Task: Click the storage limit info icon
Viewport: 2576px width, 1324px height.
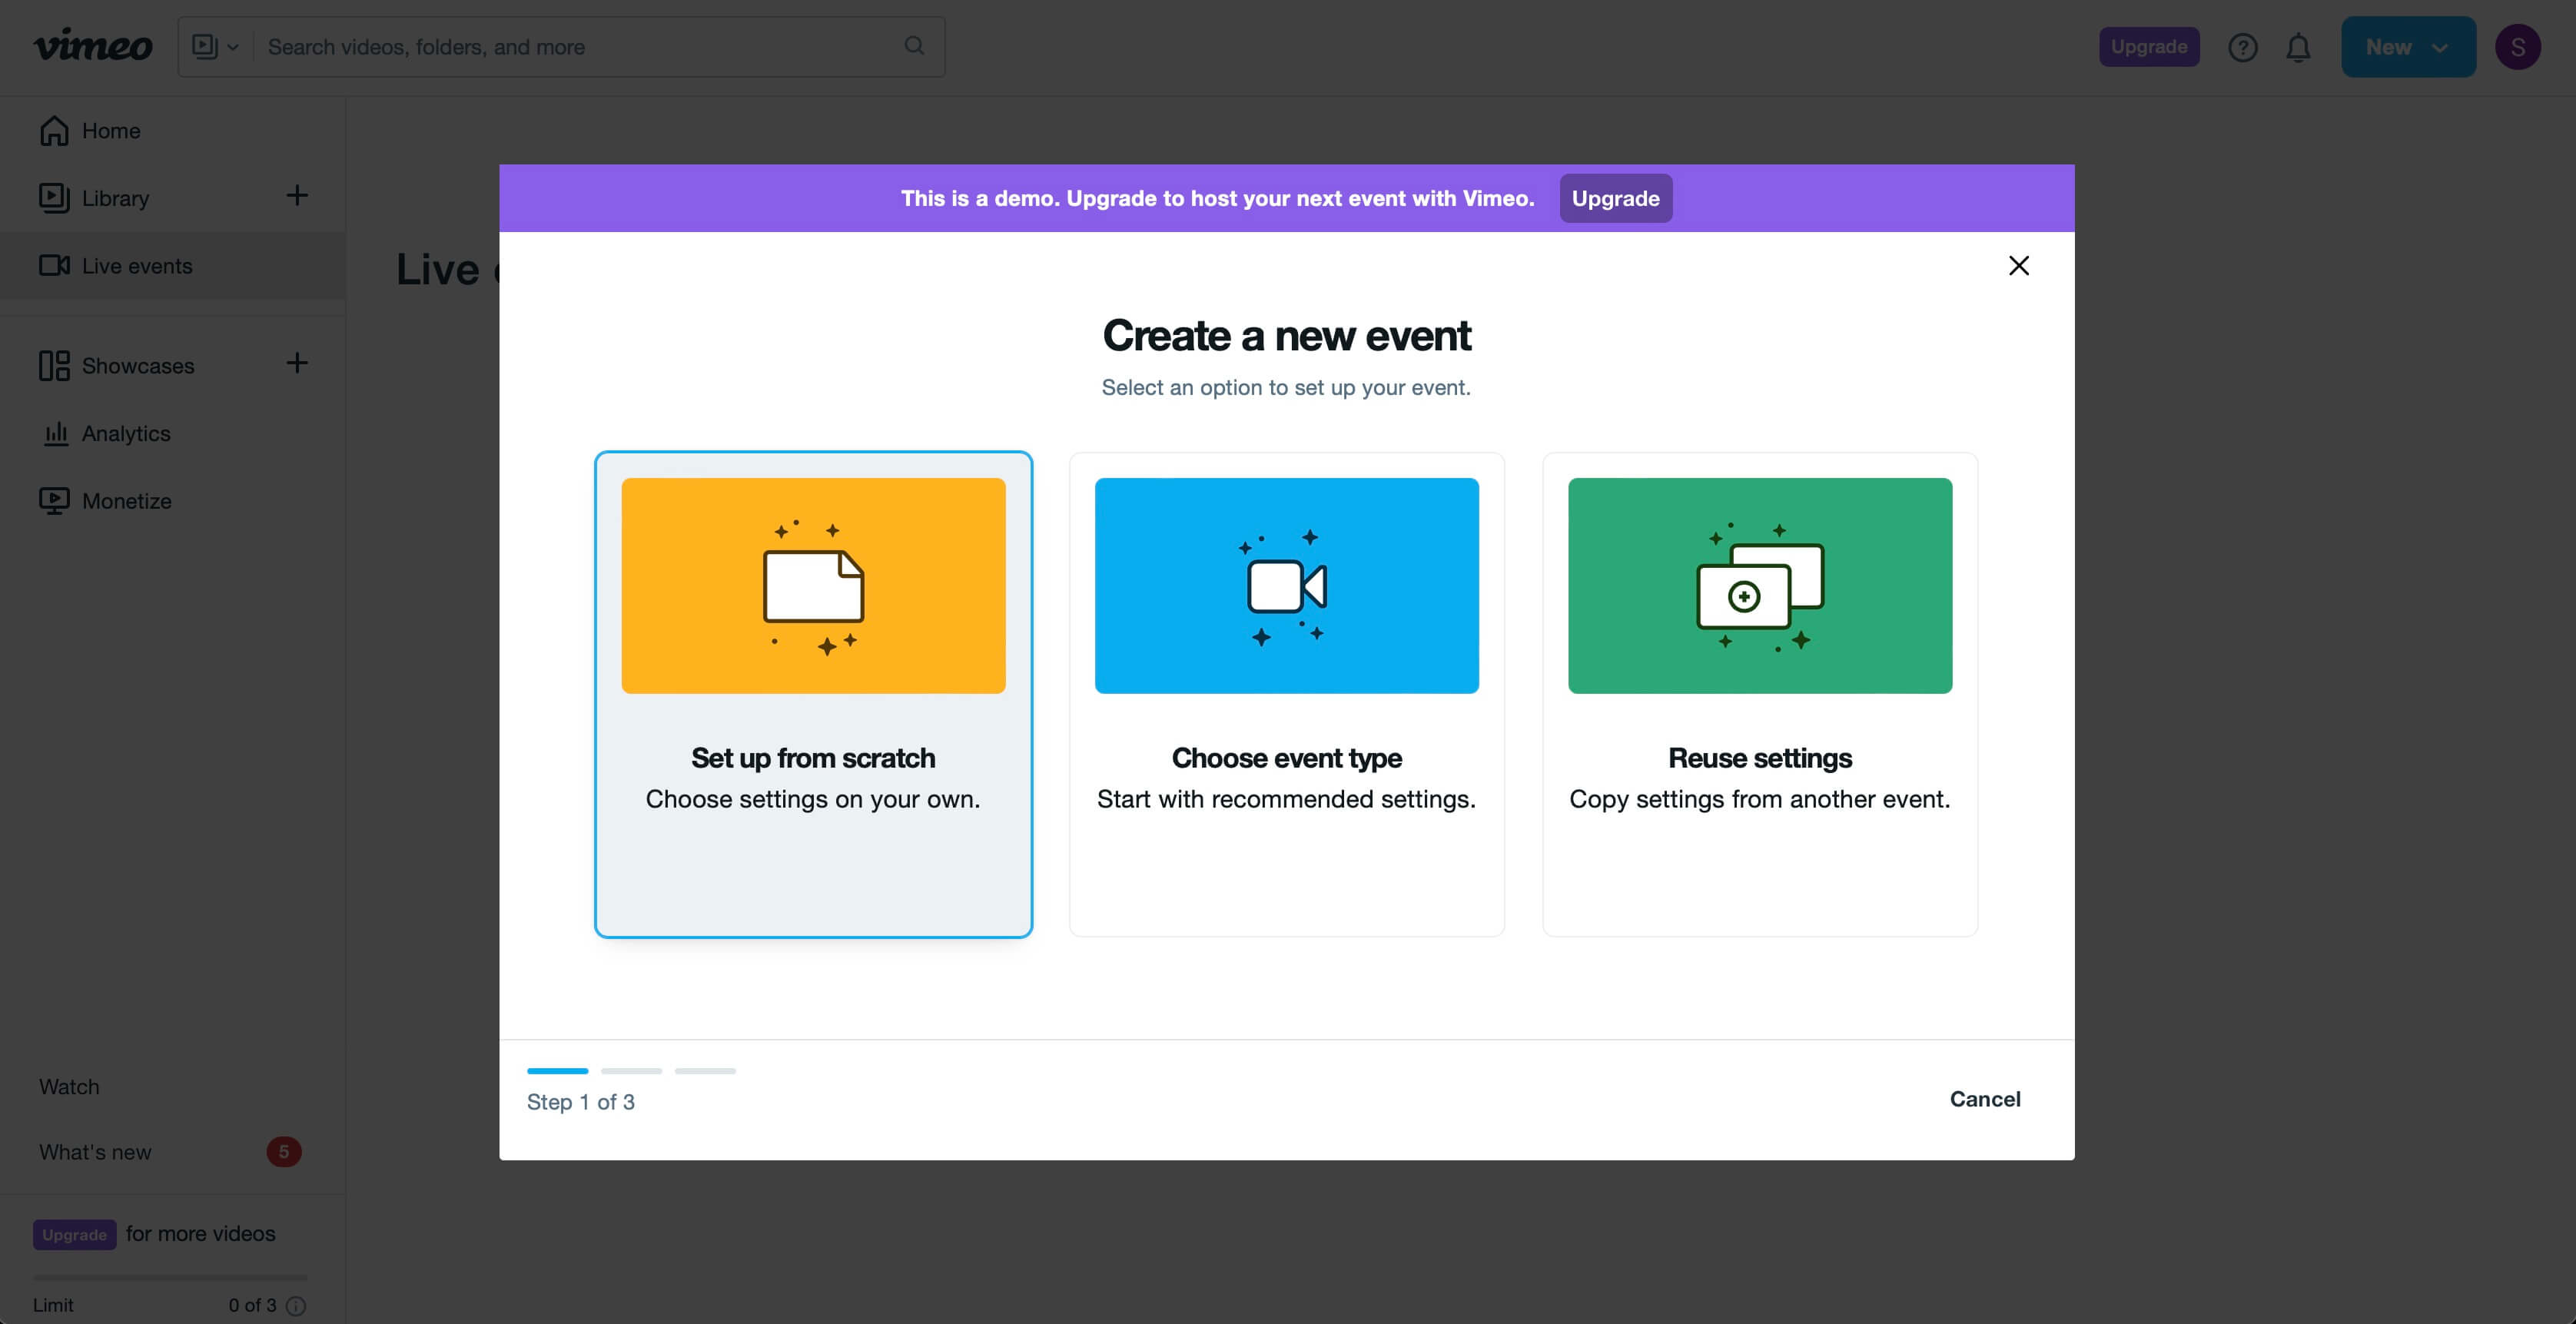Action: 296,1305
